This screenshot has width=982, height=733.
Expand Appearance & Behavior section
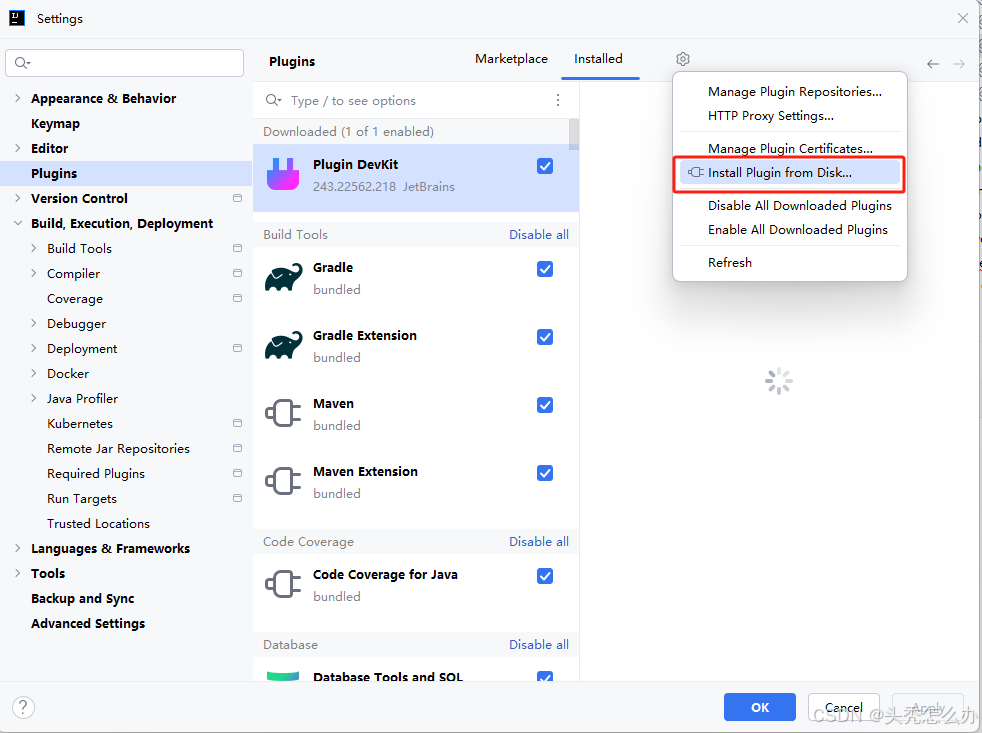[18, 98]
